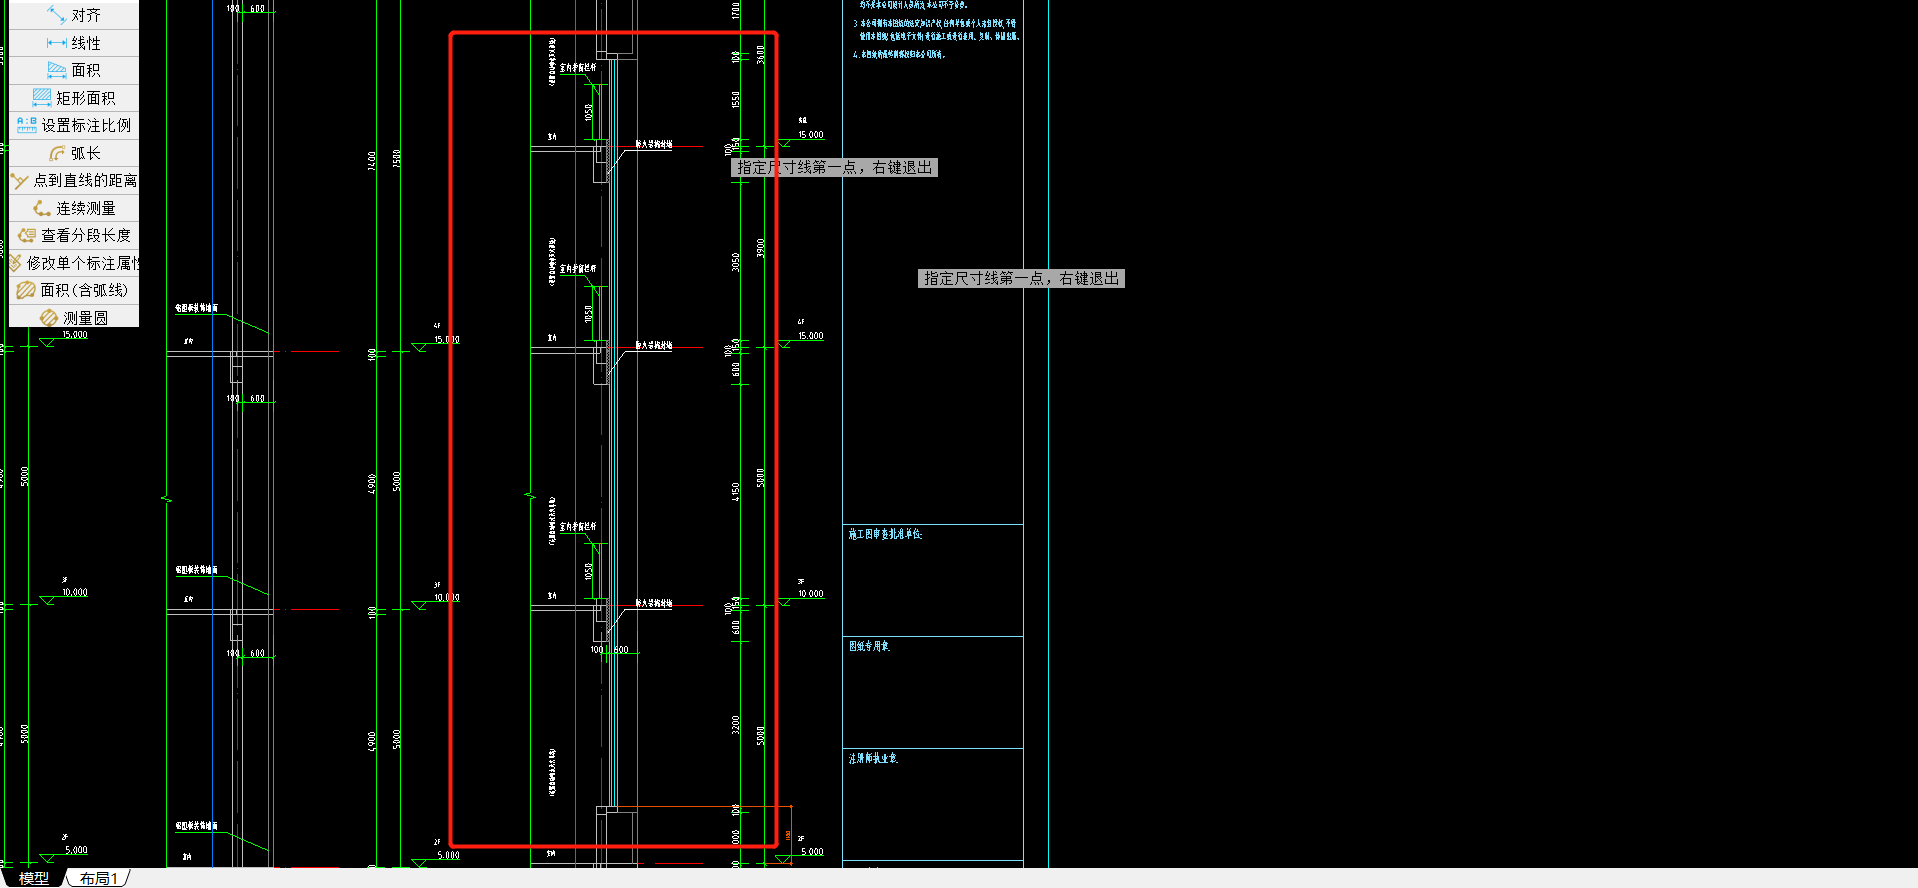Select 修改单个标注属性 edit annotation property
Image resolution: width=1918 pixels, height=888 pixels.
tap(74, 263)
